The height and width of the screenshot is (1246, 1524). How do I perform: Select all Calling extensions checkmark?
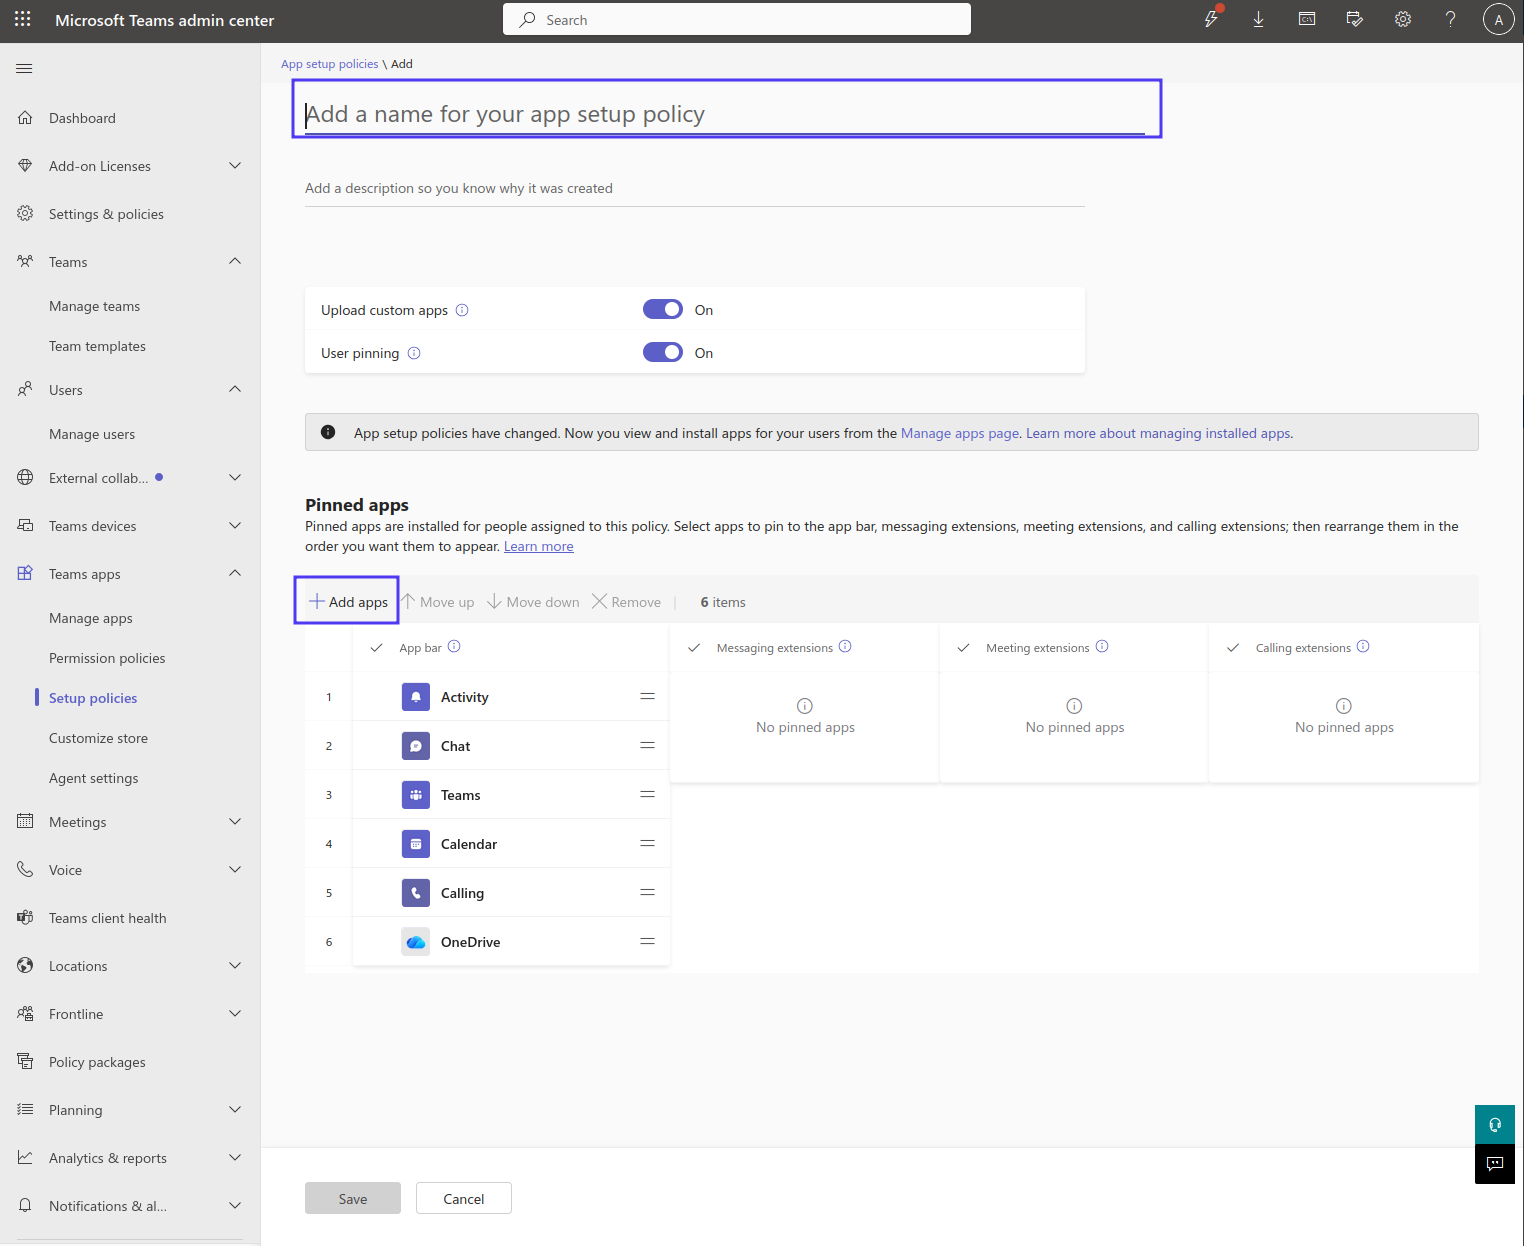(1233, 647)
